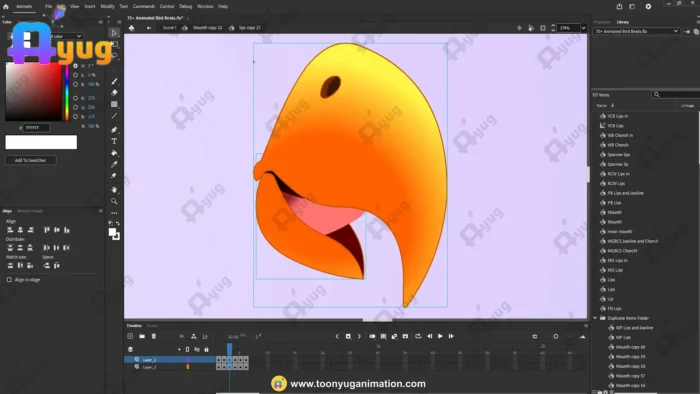Image resolution: width=700 pixels, height=394 pixels.
Task: Click Mounth copy 22 breadcrumb
Action: pos(208,28)
